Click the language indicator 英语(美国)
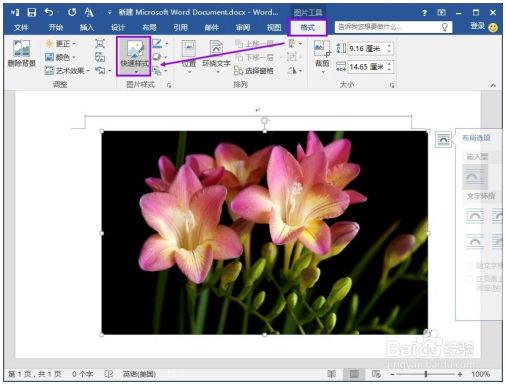The width and height of the screenshot is (506, 385). click(x=139, y=374)
